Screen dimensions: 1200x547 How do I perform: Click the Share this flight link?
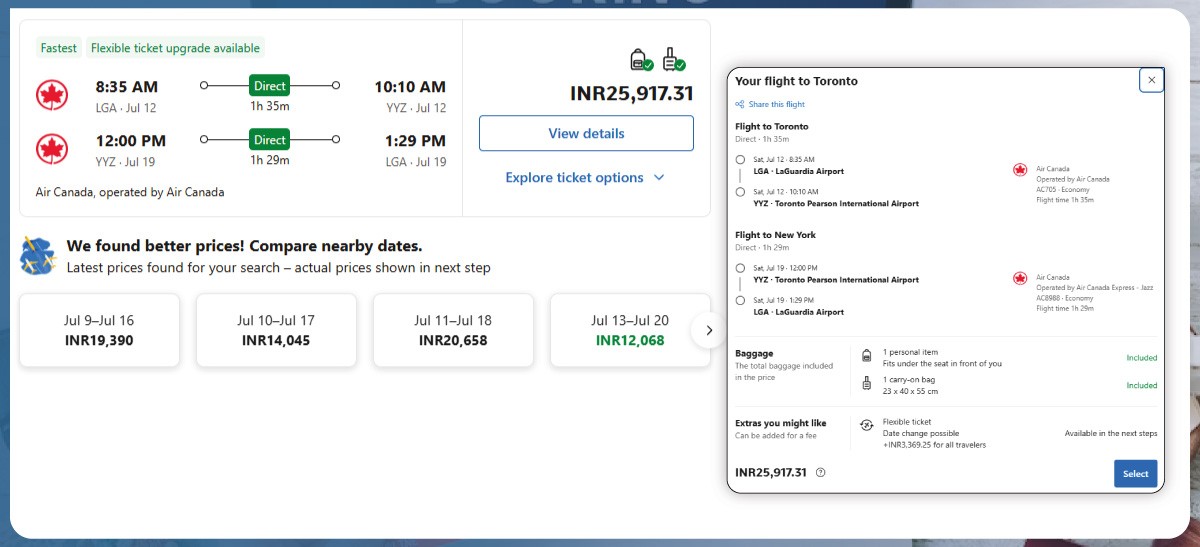(x=776, y=104)
